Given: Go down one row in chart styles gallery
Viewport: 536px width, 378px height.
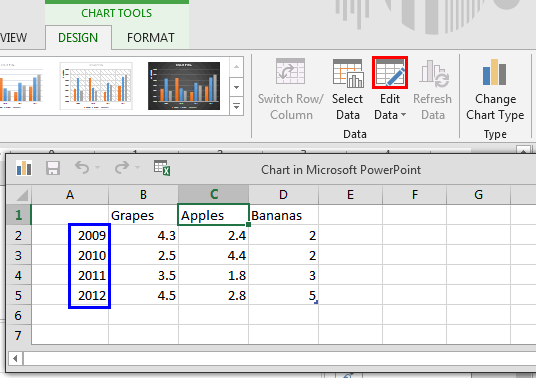Looking at the screenshot, I should click(236, 87).
